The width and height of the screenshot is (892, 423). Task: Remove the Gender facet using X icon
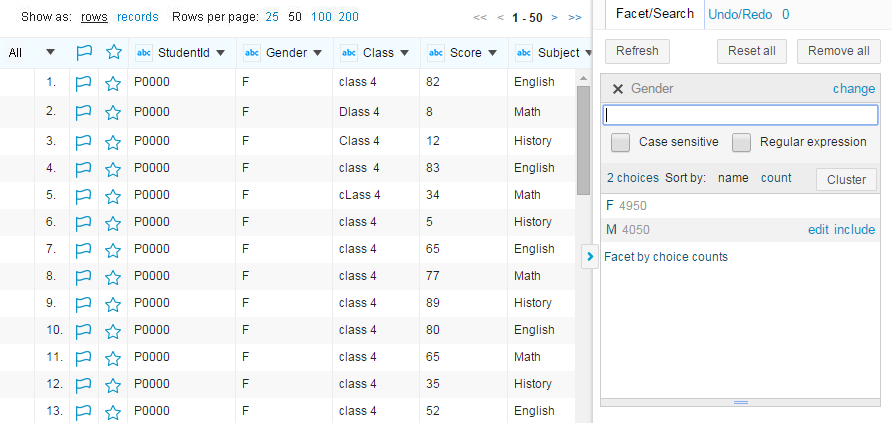pos(617,89)
